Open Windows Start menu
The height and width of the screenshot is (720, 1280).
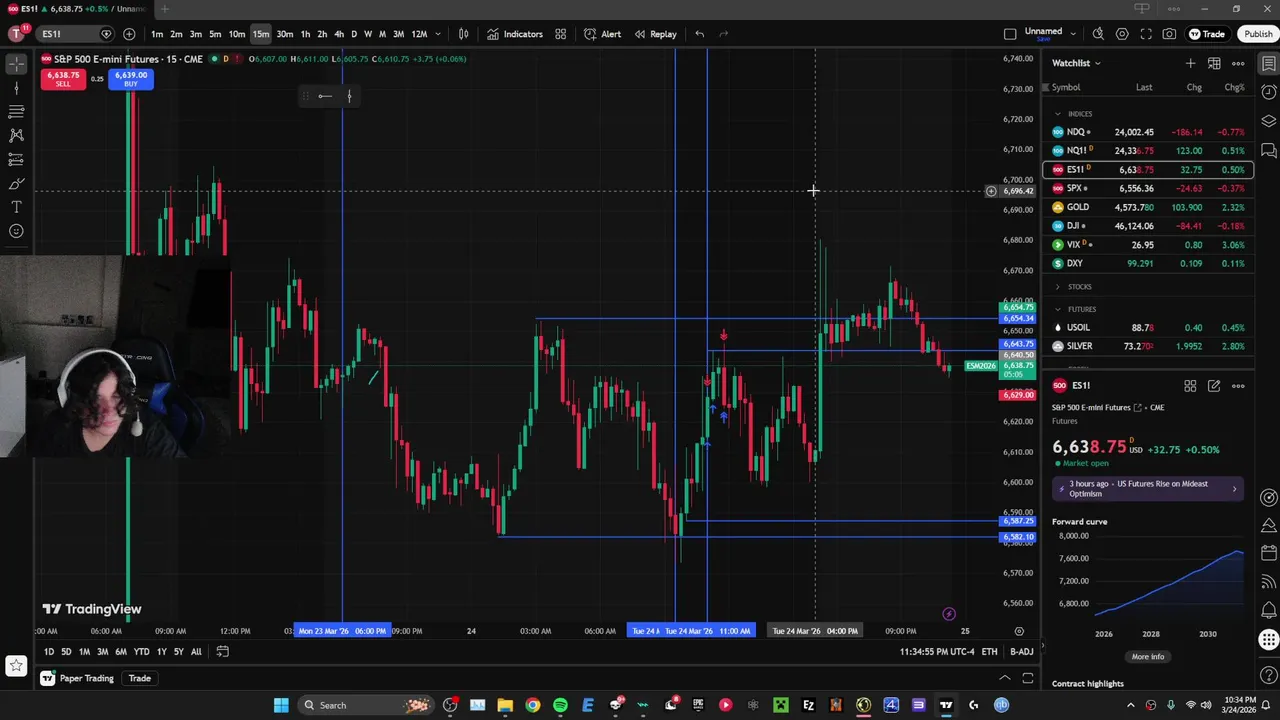click(x=281, y=705)
